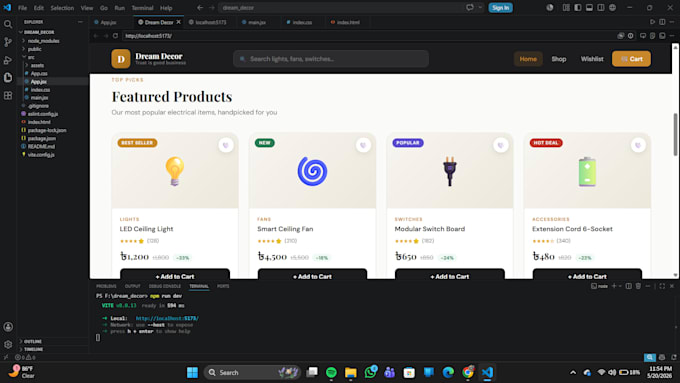Expand the TIMELINE section

(33, 349)
